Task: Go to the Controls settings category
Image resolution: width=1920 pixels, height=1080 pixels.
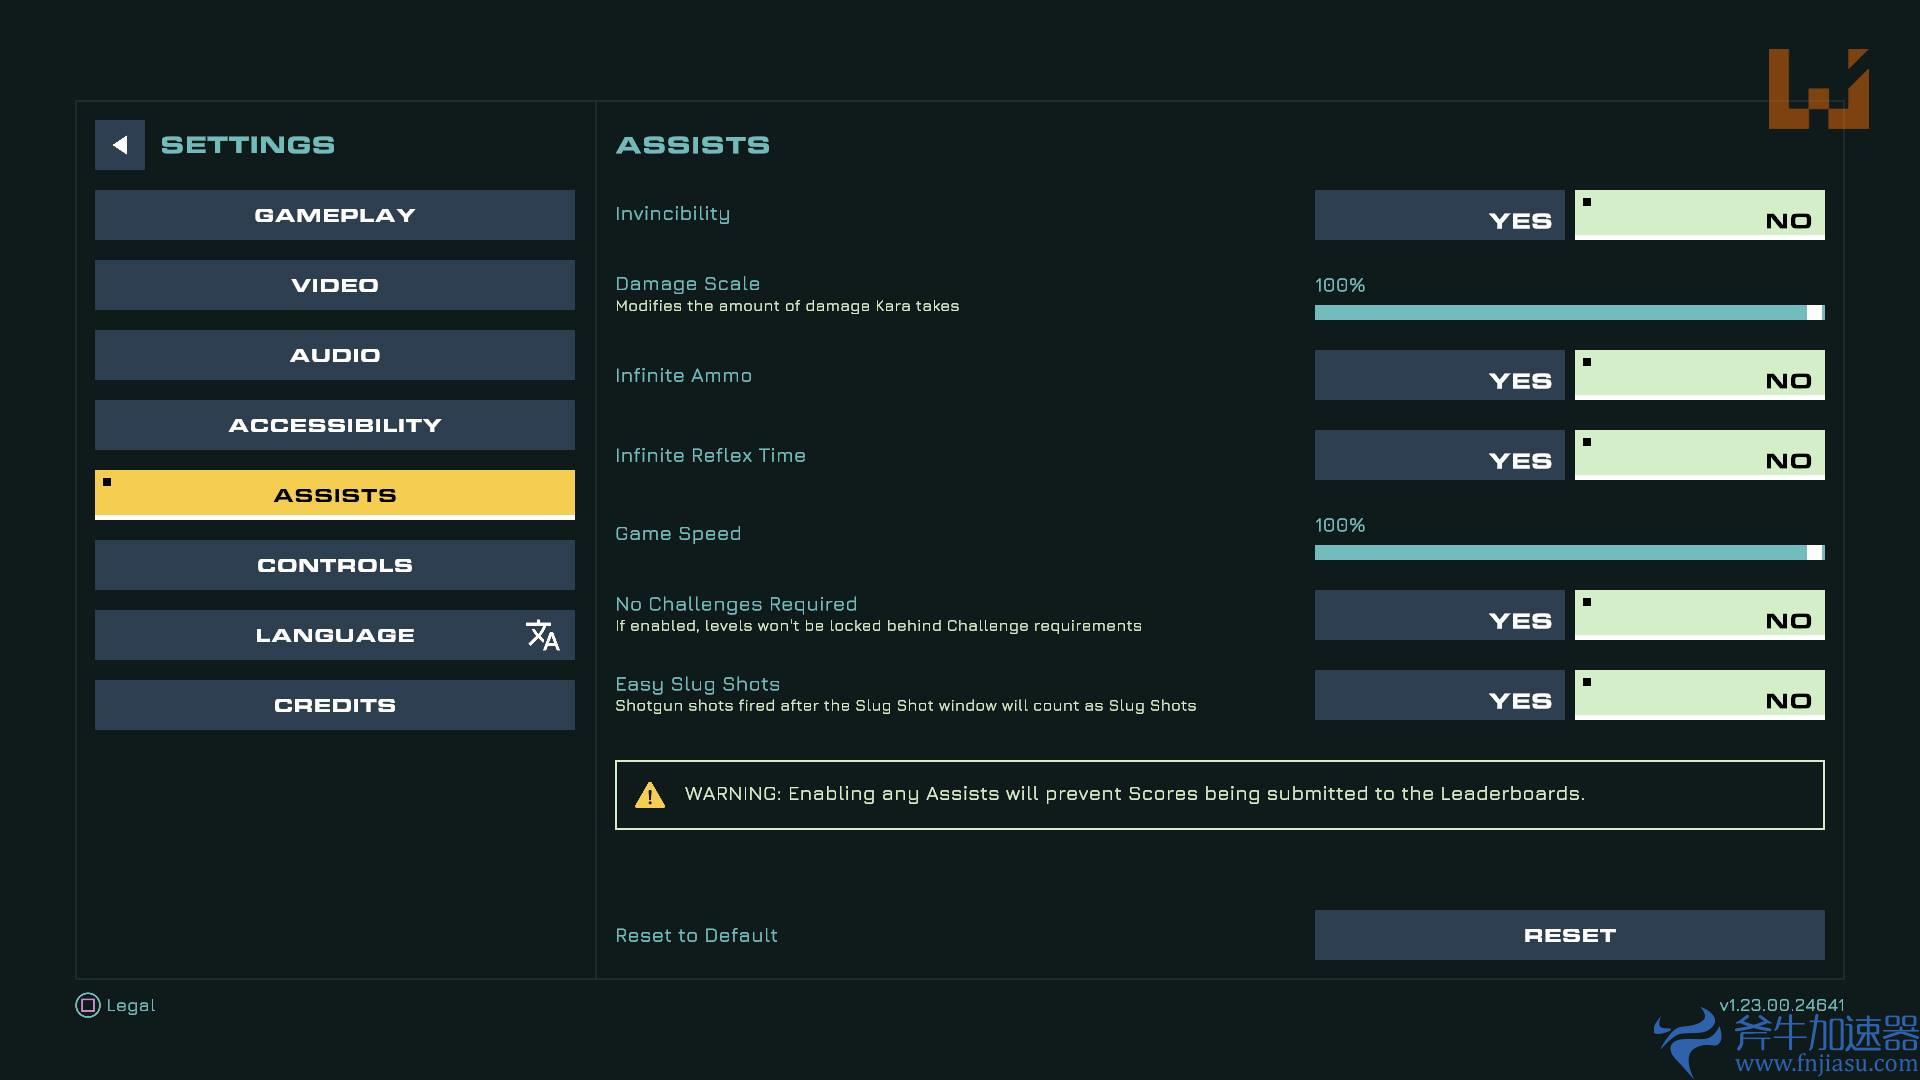Action: [335, 565]
